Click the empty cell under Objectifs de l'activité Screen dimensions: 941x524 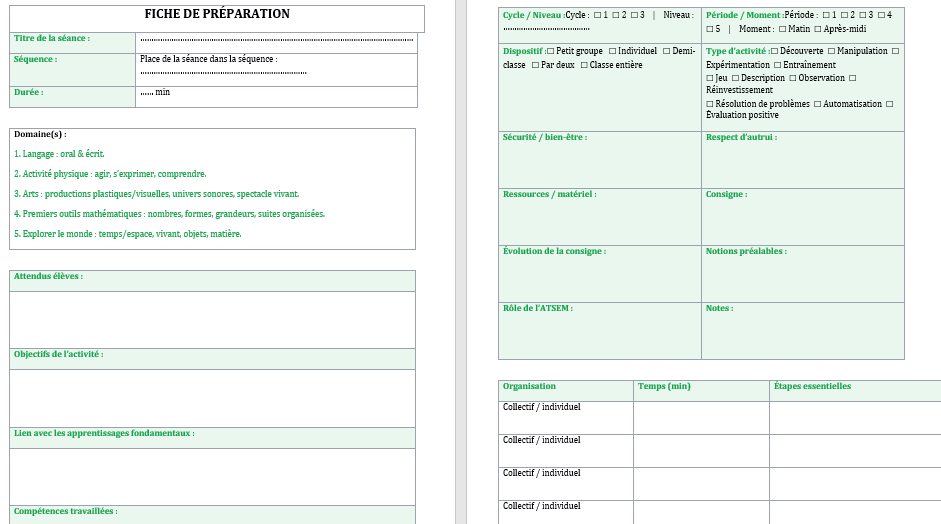tap(212, 398)
